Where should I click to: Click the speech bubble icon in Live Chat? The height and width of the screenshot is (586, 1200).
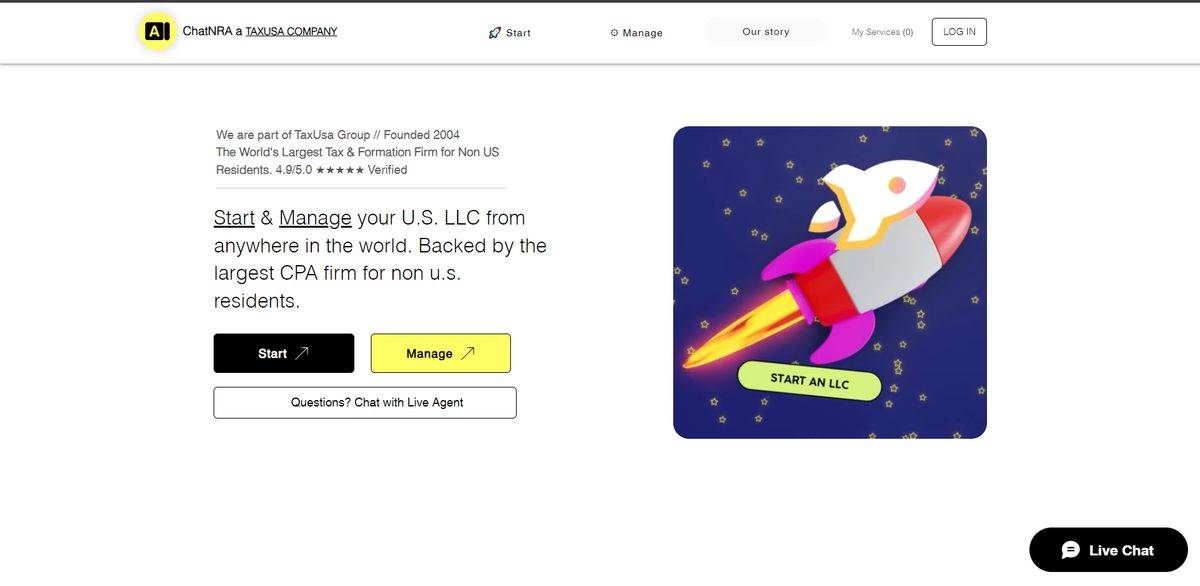tap(1071, 550)
